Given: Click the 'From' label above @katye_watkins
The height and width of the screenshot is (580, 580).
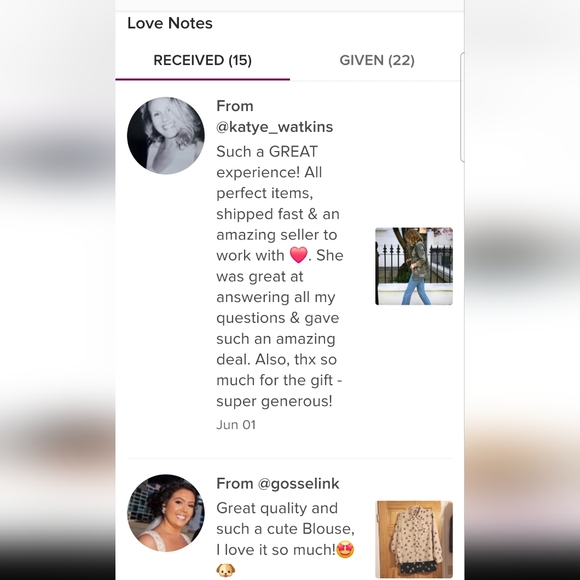Looking at the screenshot, I should coord(235,106).
